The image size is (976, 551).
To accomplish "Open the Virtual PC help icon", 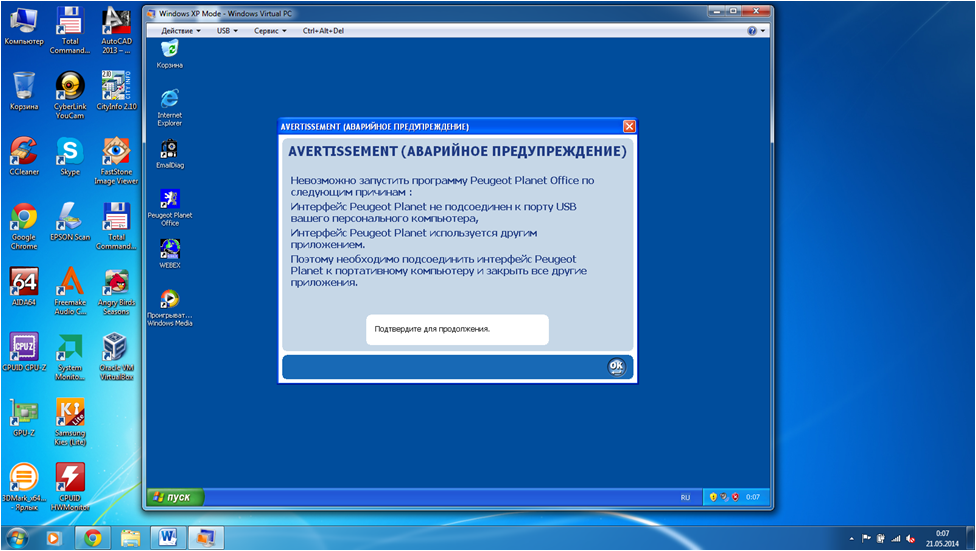I will point(752,31).
